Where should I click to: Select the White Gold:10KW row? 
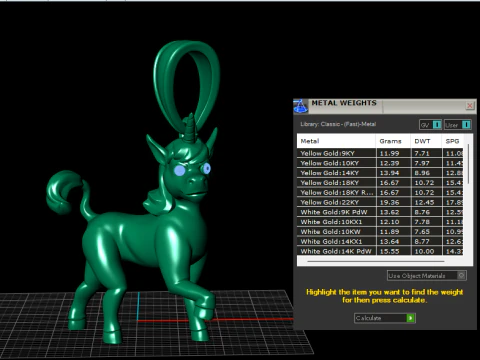tap(380, 231)
